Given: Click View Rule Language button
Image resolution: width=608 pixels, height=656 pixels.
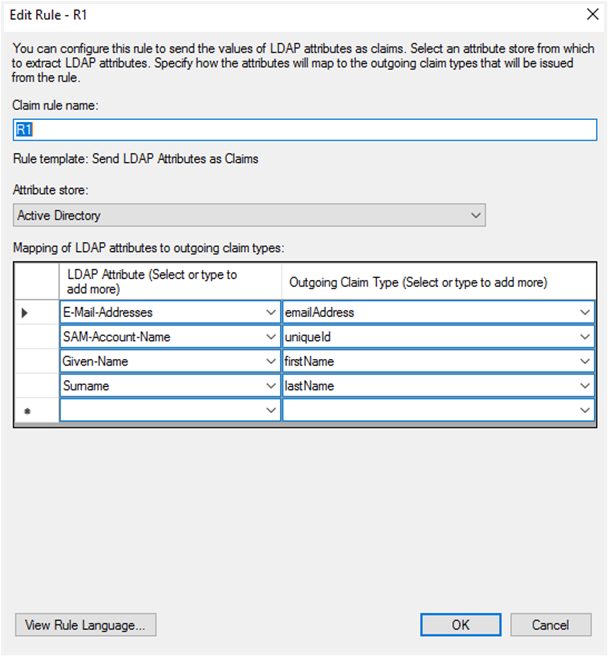Looking at the screenshot, I should point(85,625).
